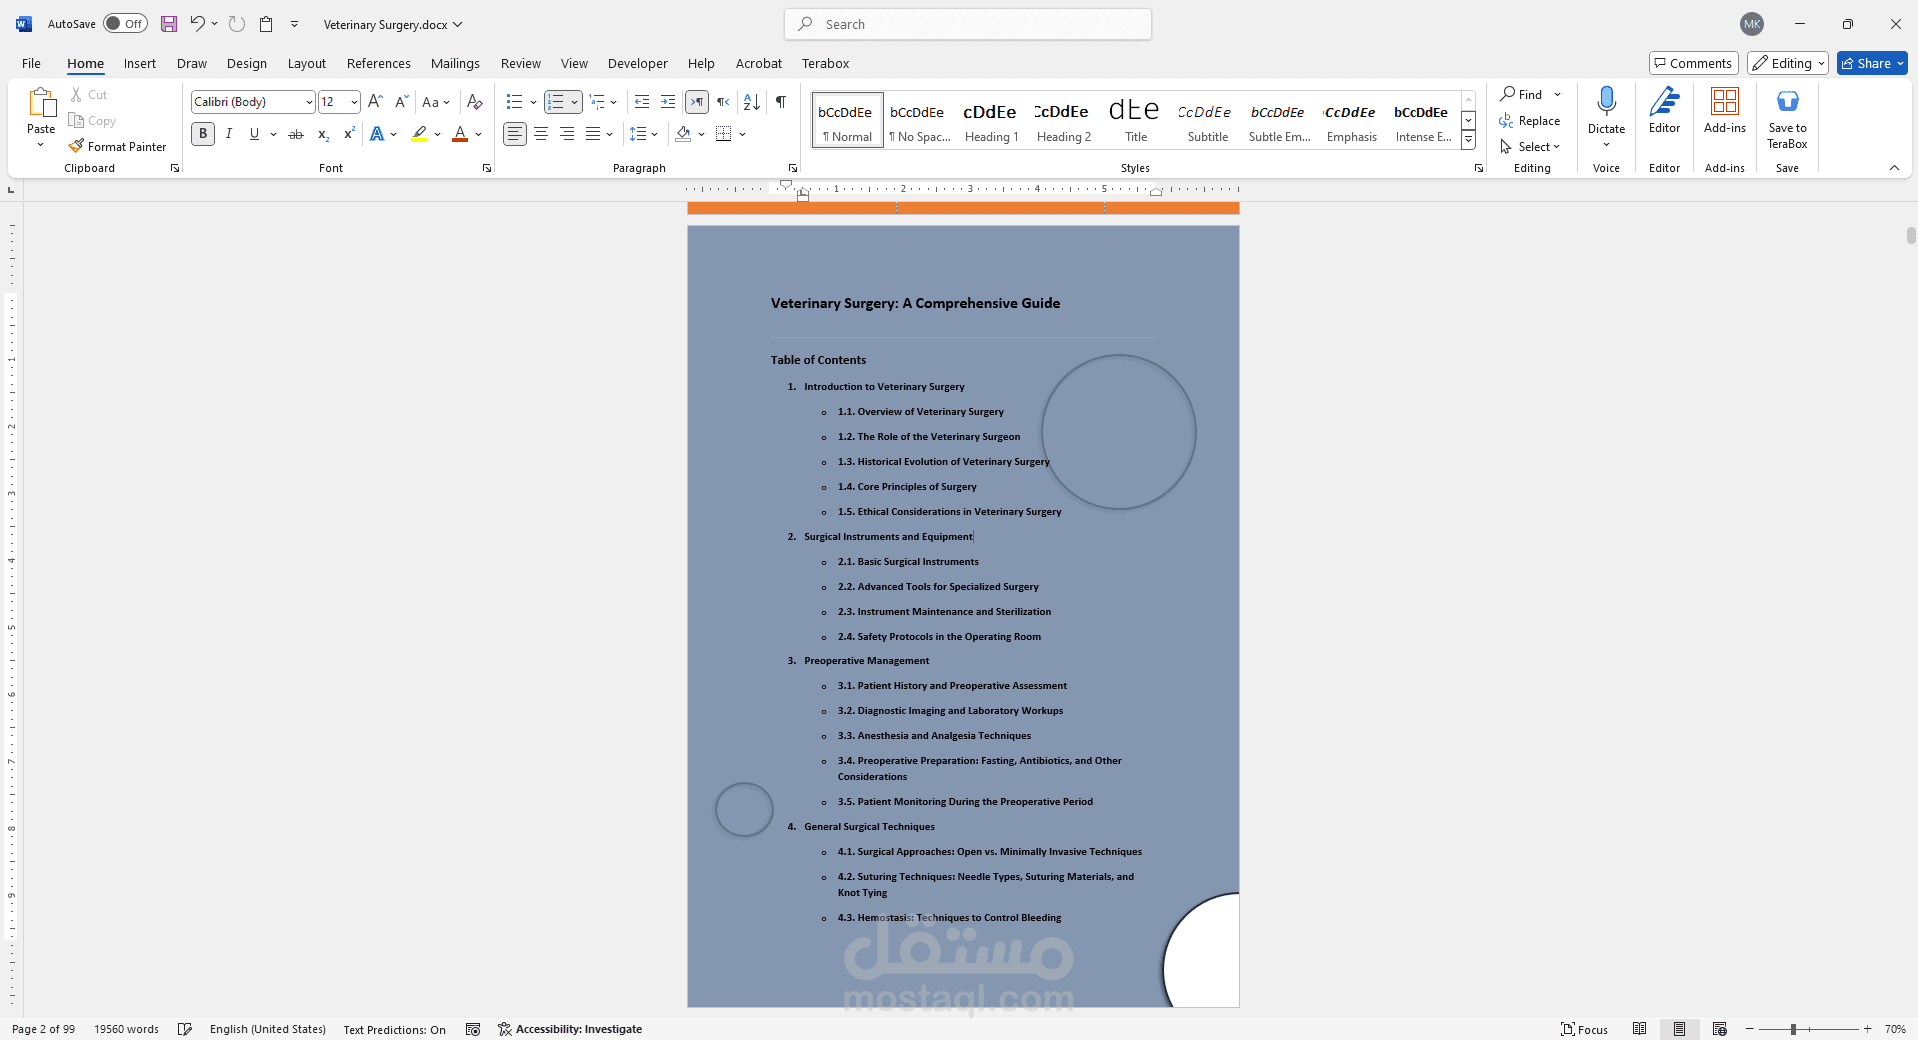Apply the Heading 1 style

point(990,120)
